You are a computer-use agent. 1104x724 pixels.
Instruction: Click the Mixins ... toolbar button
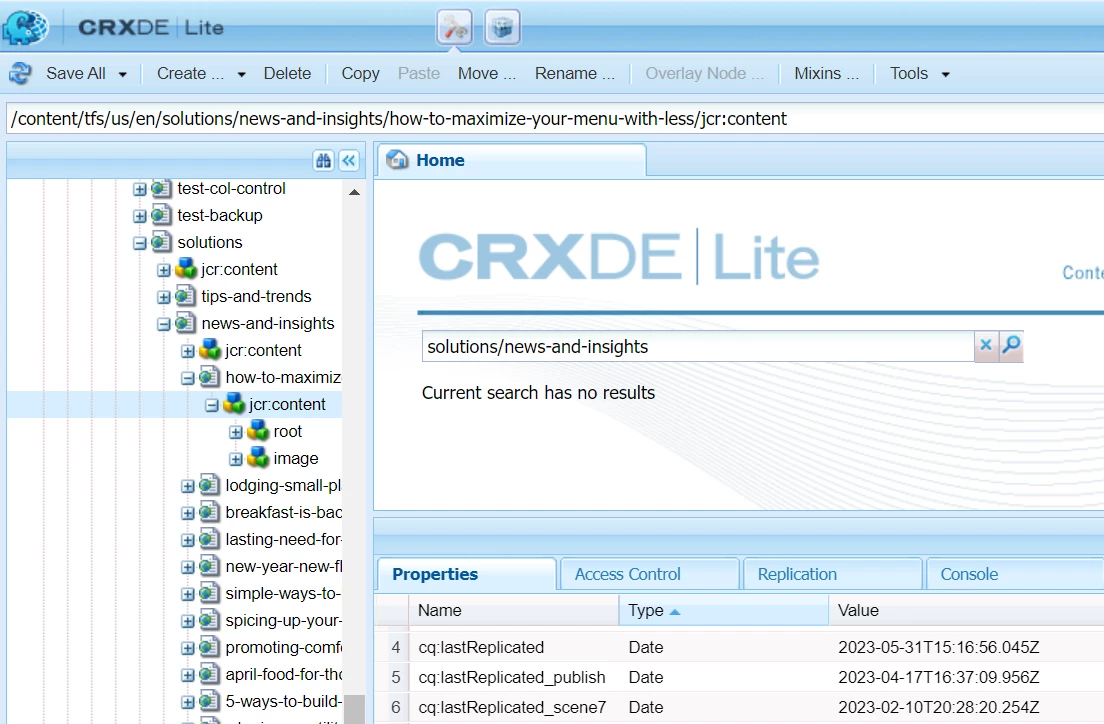pyautogui.click(x=827, y=73)
